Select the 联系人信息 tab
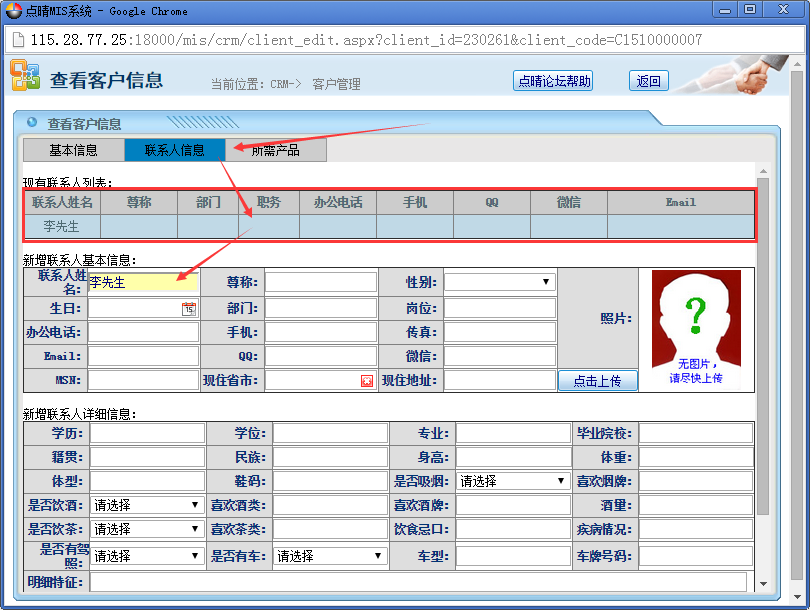Screen dimensions: 810x610 tap(175, 151)
